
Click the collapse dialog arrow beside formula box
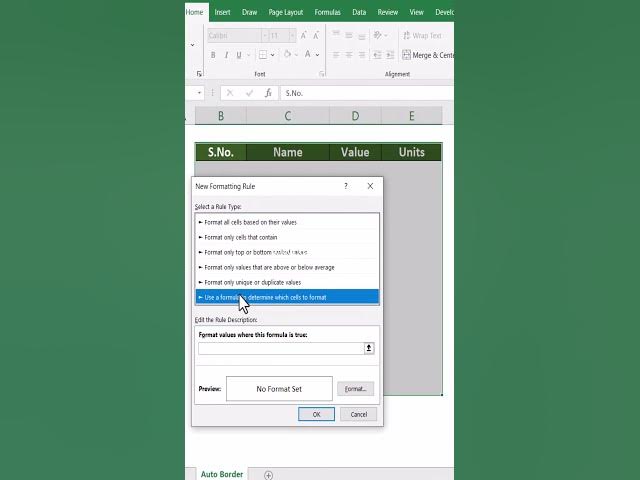pos(369,348)
